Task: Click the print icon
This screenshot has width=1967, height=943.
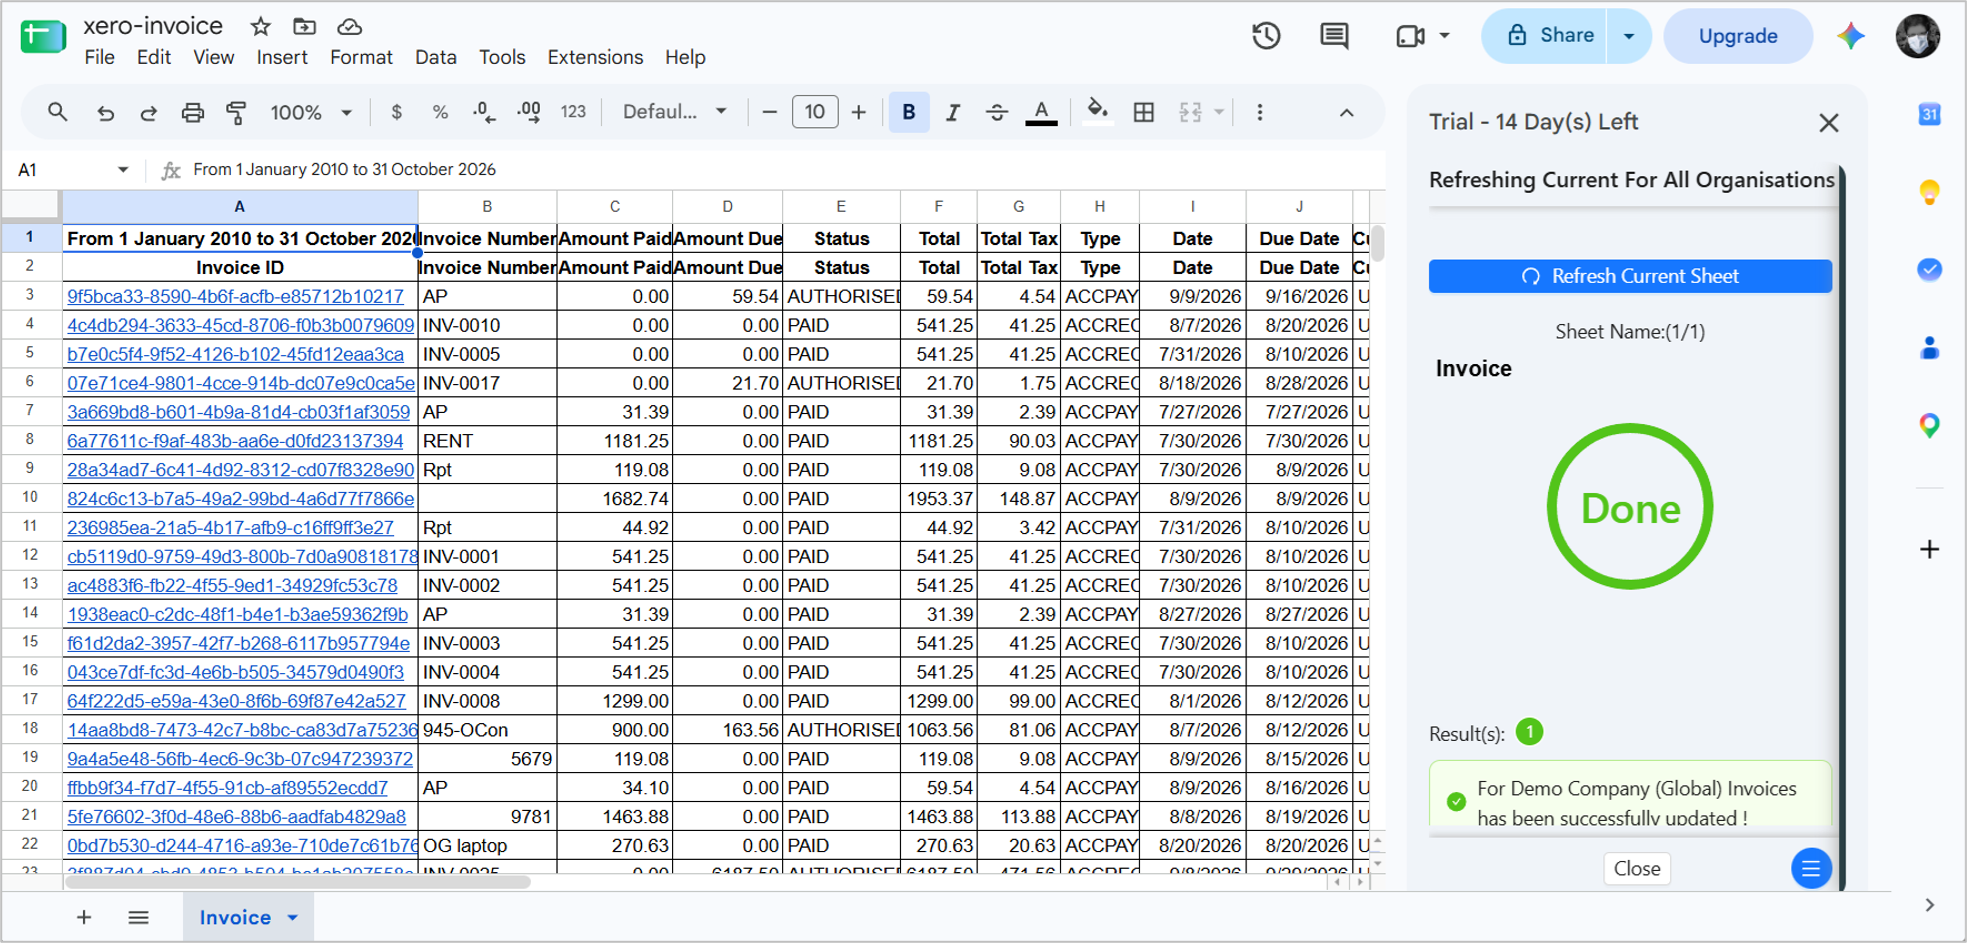Action: tap(192, 113)
